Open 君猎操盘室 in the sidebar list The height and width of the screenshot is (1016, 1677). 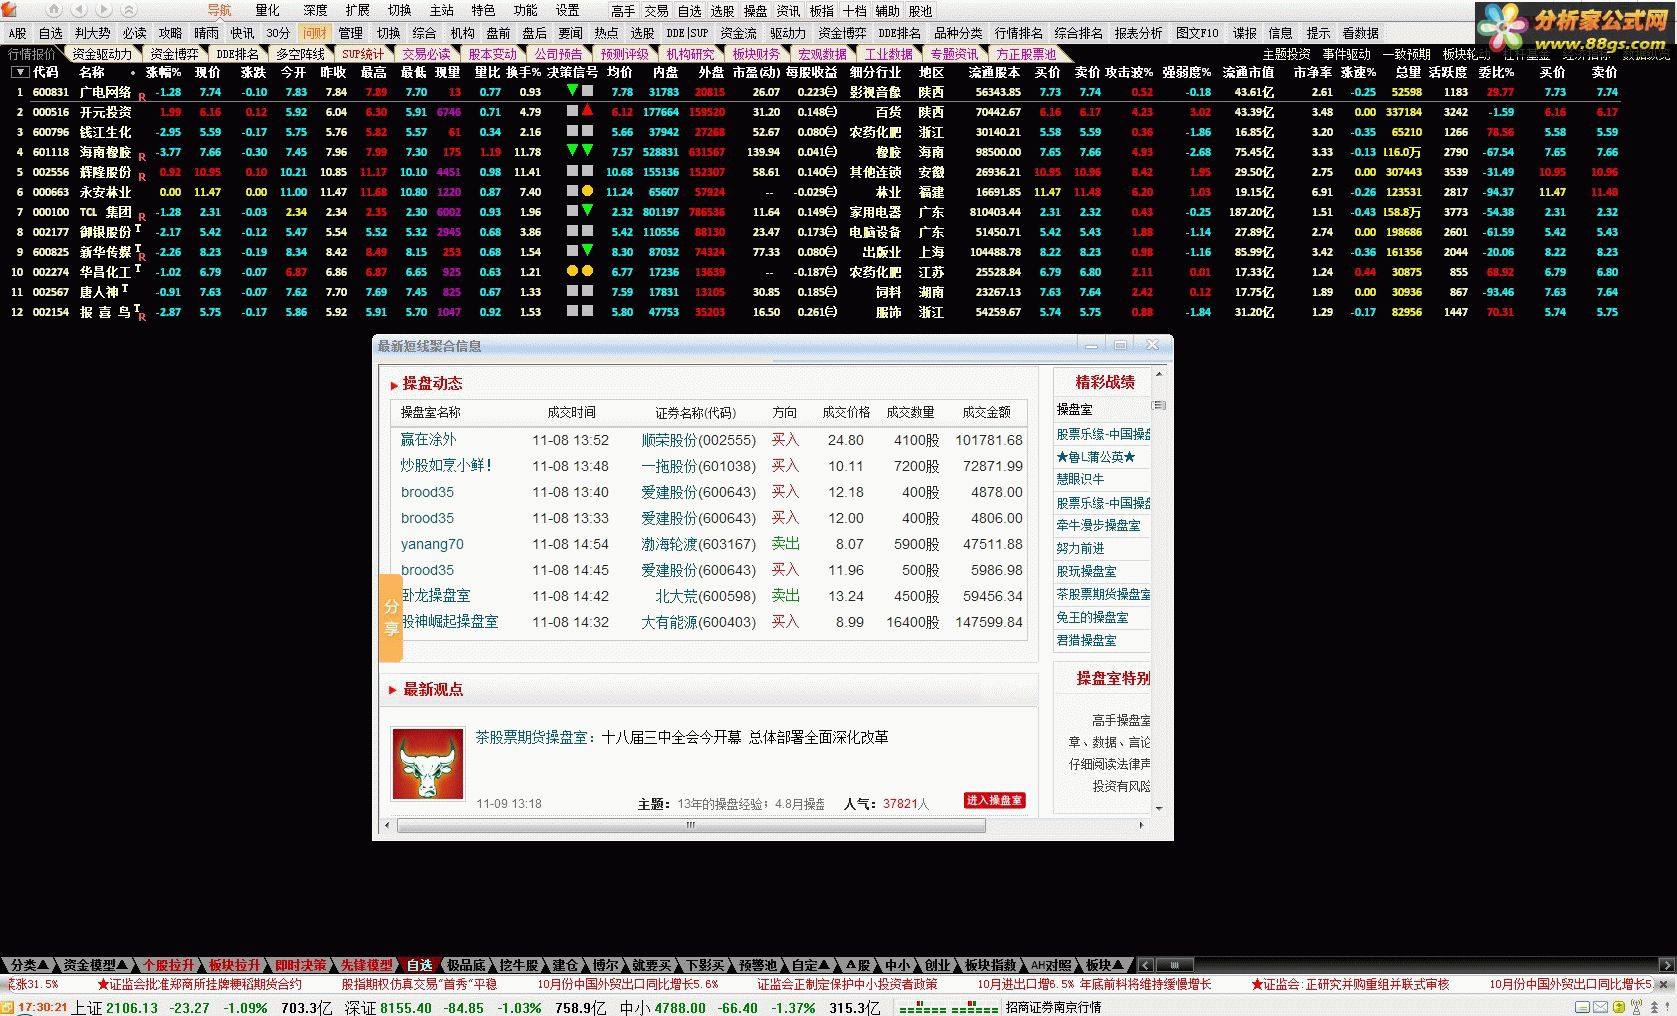[1086, 640]
